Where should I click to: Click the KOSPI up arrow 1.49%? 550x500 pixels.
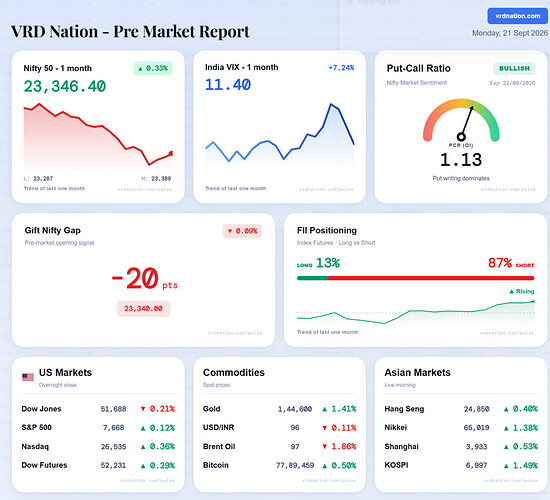(521, 465)
